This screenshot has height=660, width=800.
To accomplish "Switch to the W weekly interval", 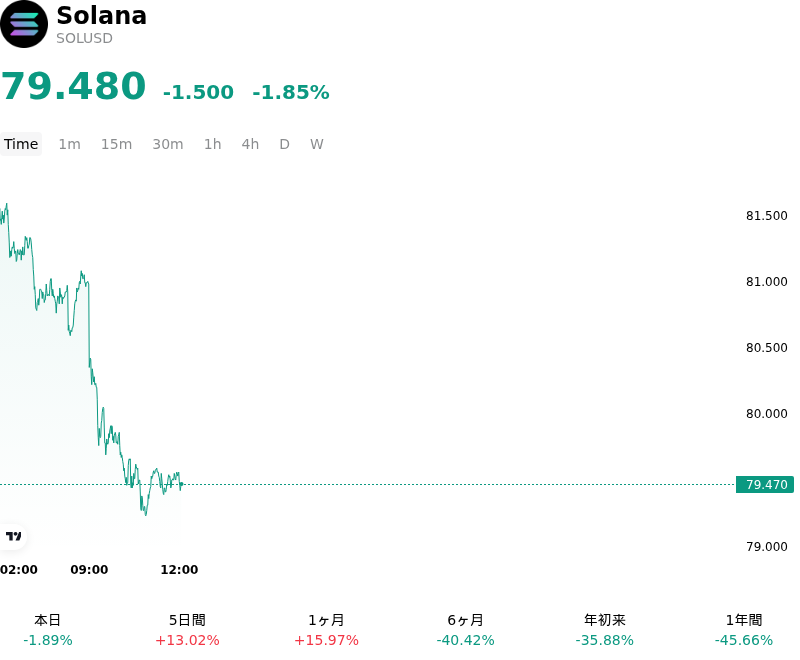I will [x=316, y=144].
